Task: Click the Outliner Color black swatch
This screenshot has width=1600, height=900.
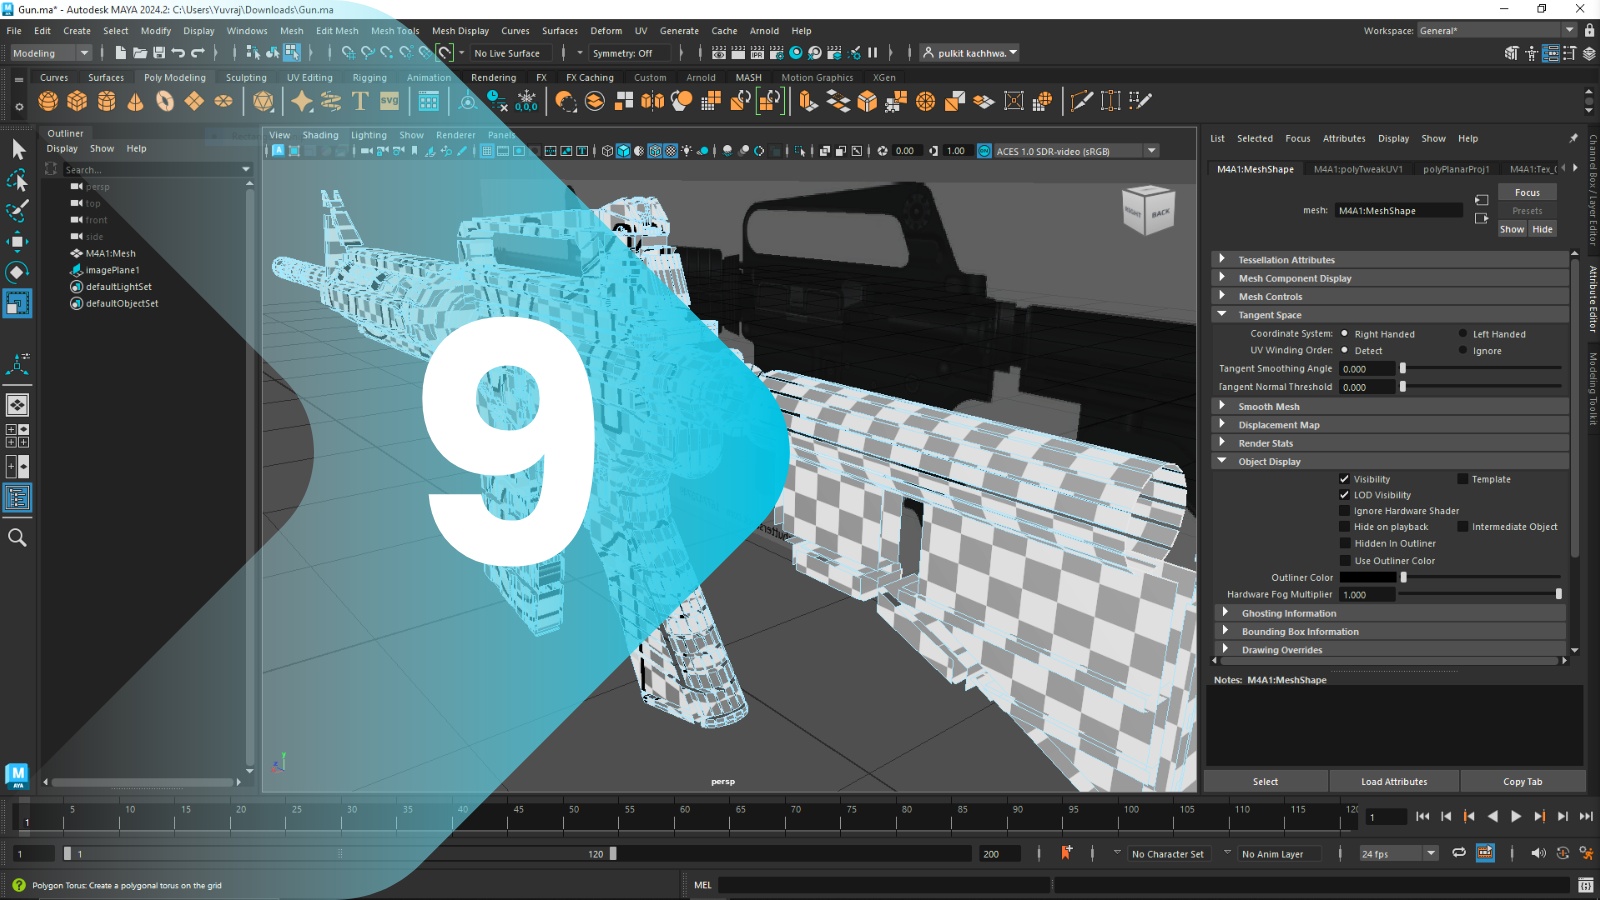Action: click(1368, 577)
